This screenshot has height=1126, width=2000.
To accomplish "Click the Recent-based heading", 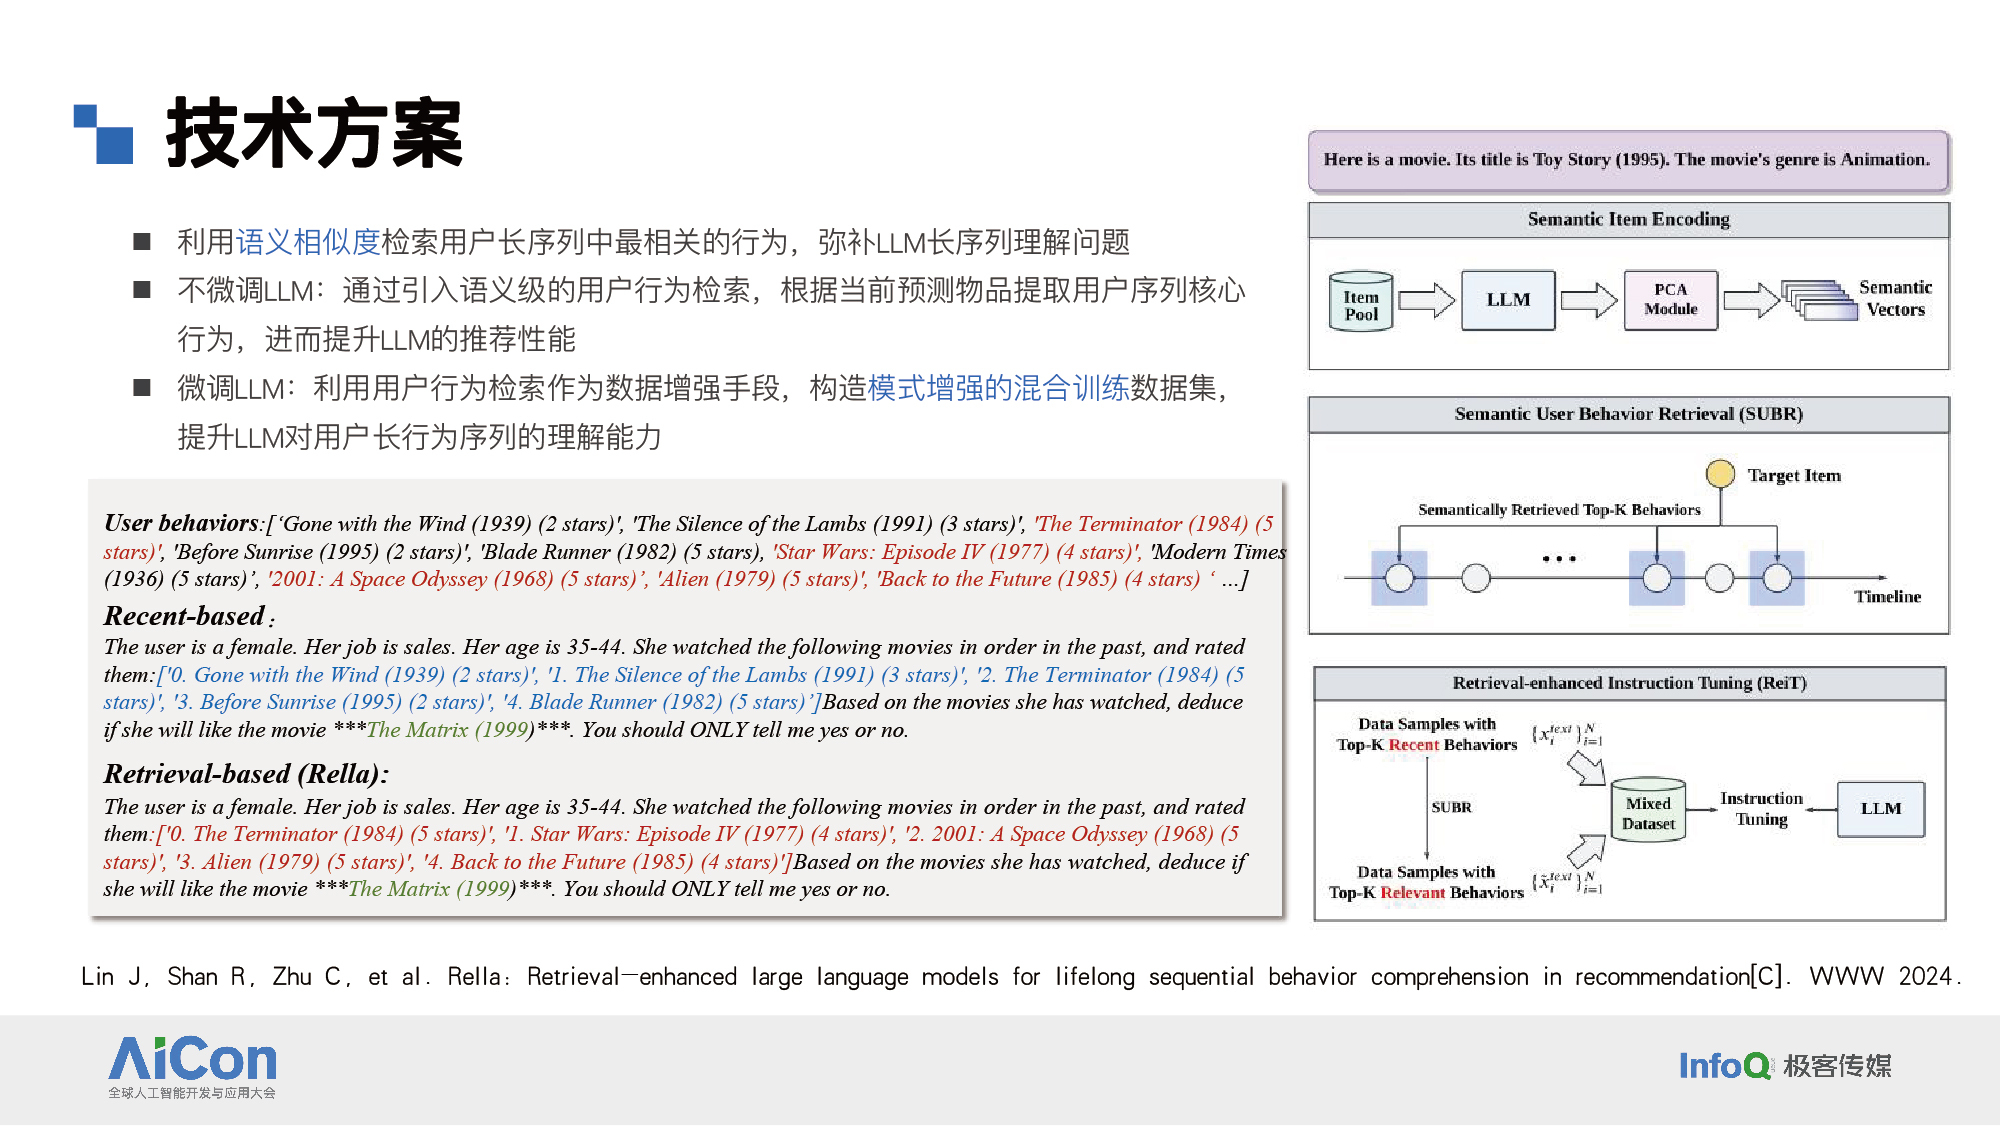I will (188, 616).
